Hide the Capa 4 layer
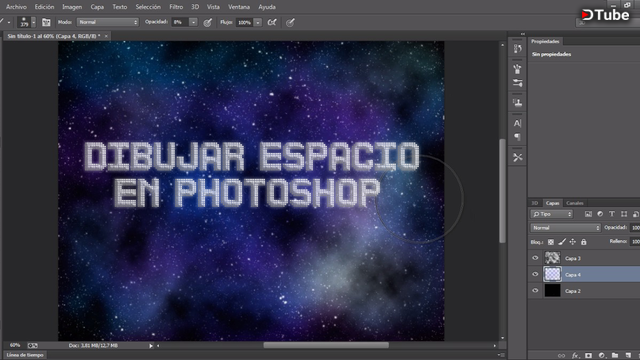This screenshot has height=360, width=640. click(535, 274)
